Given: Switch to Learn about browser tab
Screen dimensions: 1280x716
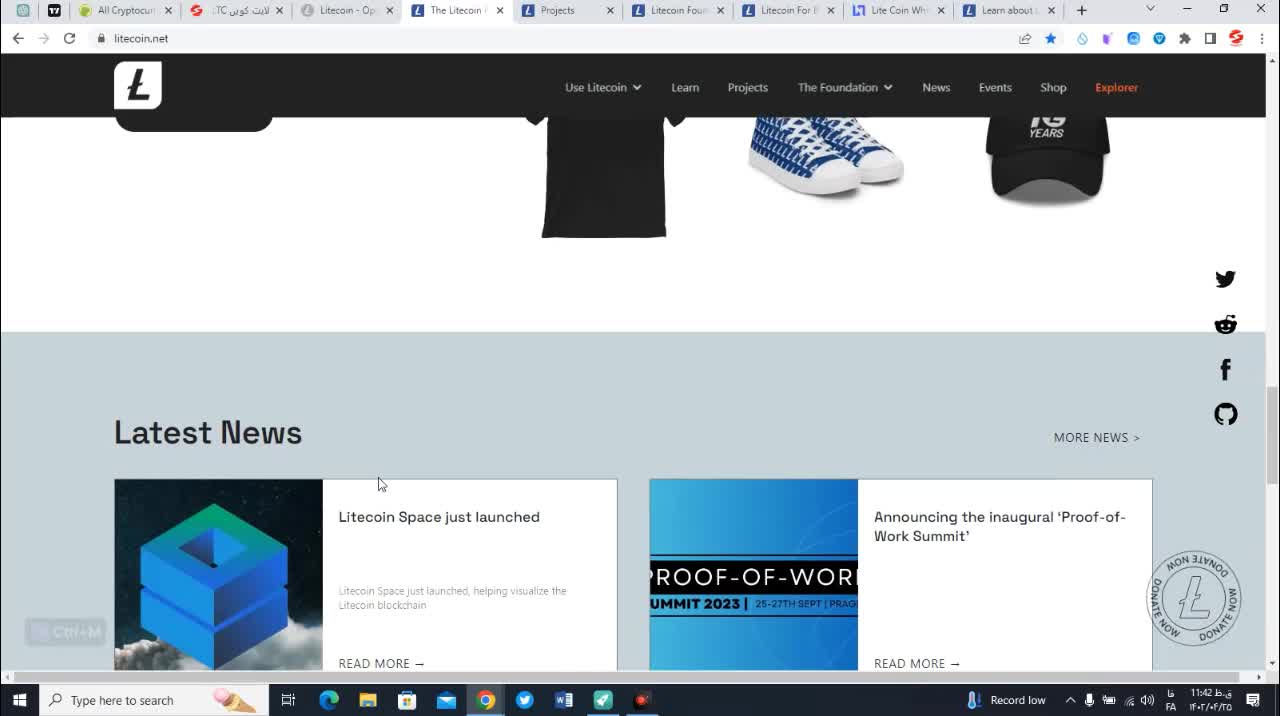Looking at the screenshot, I should (1006, 10).
